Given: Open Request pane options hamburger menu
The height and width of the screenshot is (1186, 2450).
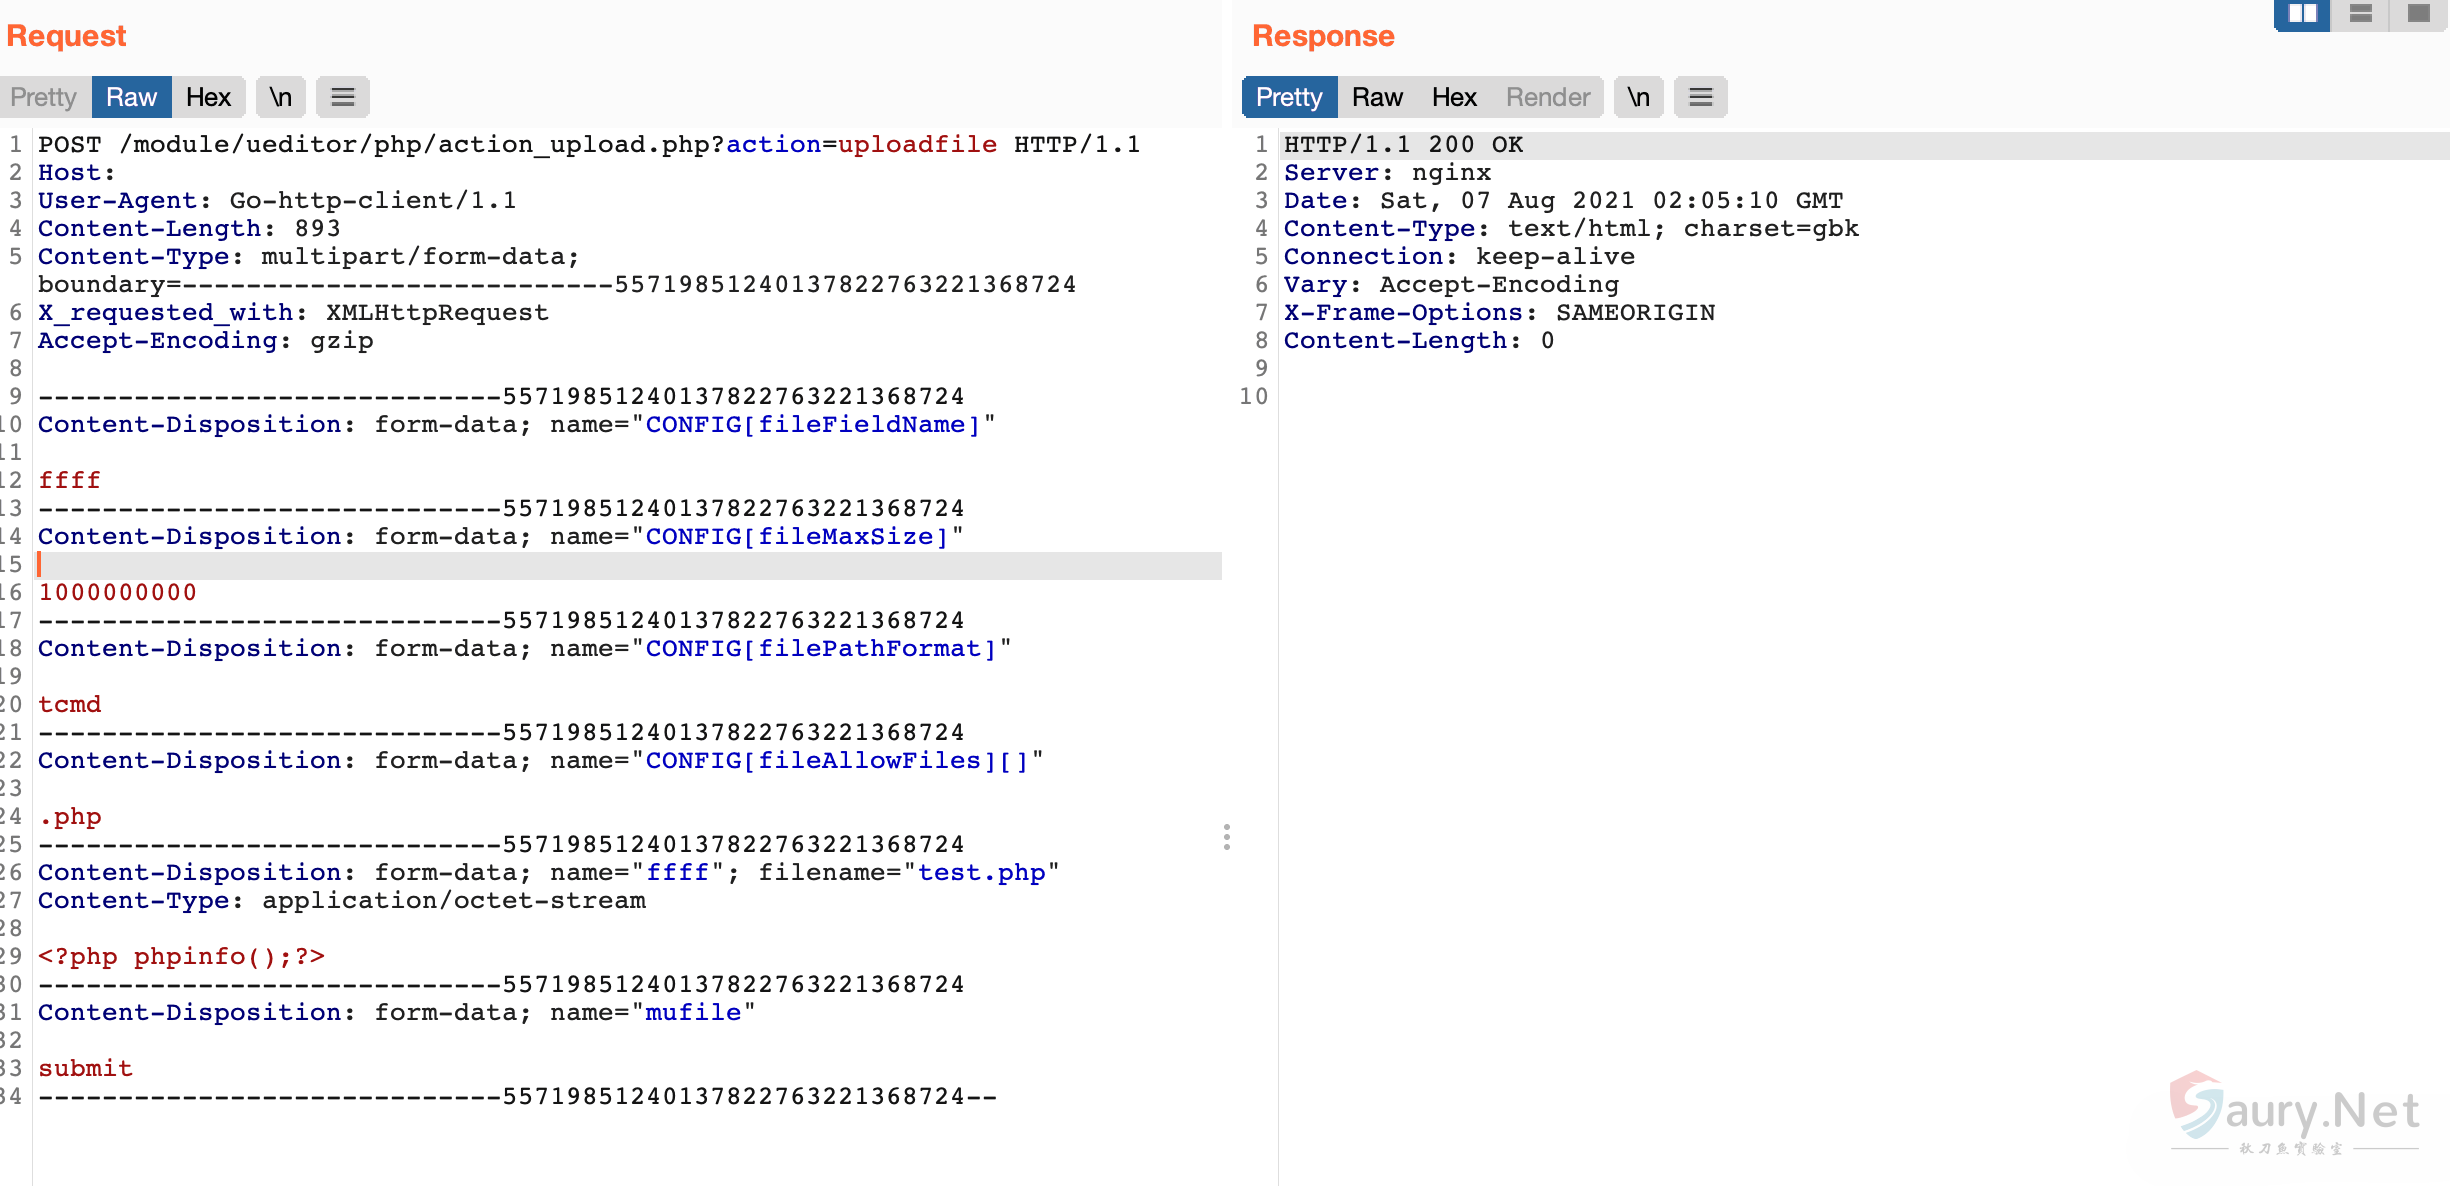Looking at the screenshot, I should tap(343, 97).
